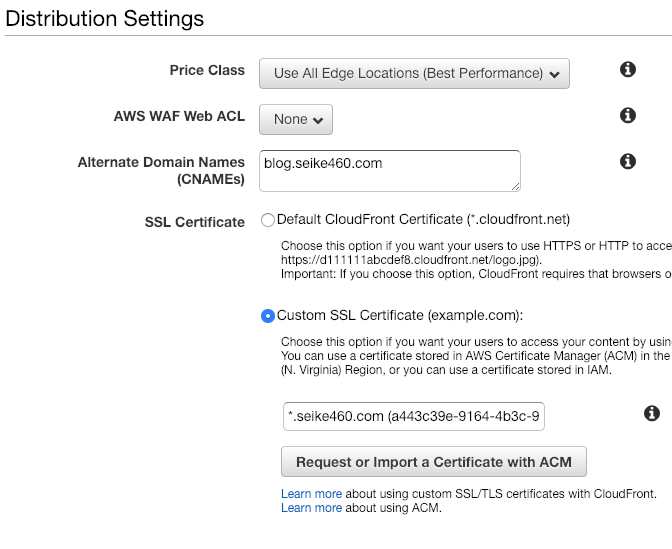The height and width of the screenshot is (549, 672).
Task: Click the Price Class field label
Action: [x=207, y=70]
